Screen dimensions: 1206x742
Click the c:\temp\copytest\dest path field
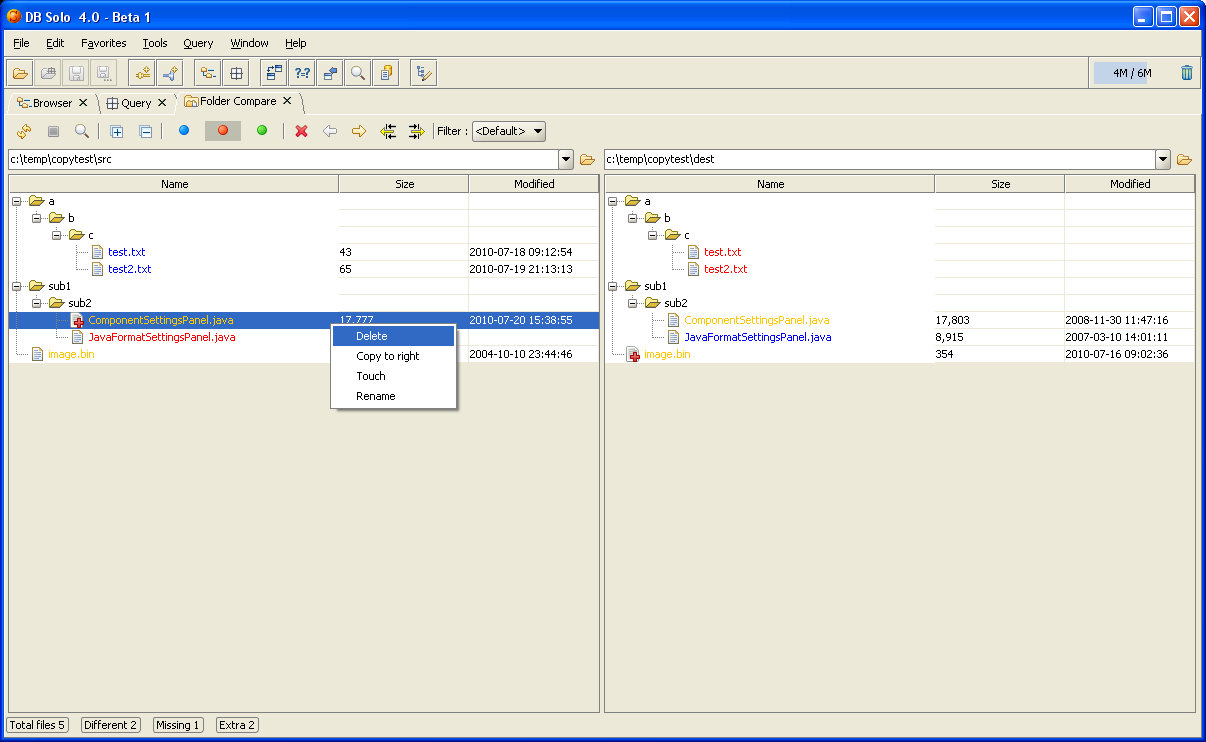[879, 159]
